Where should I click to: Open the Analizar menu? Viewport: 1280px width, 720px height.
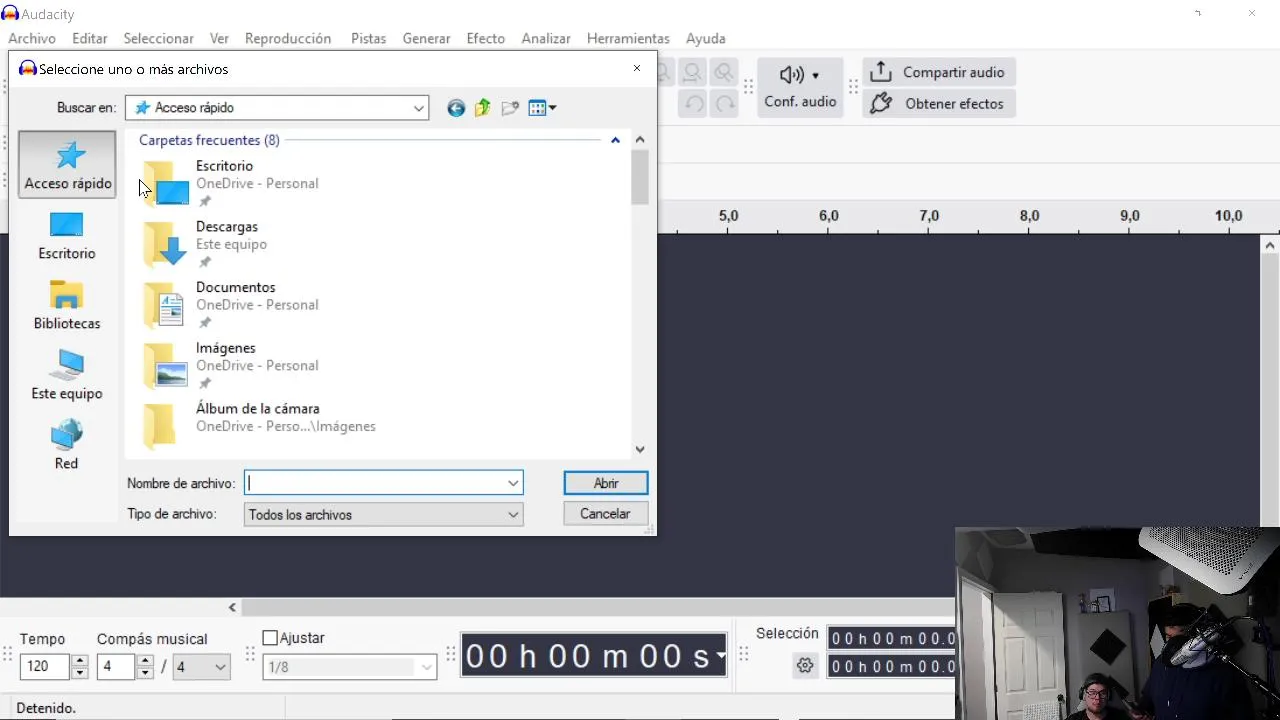coord(546,38)
